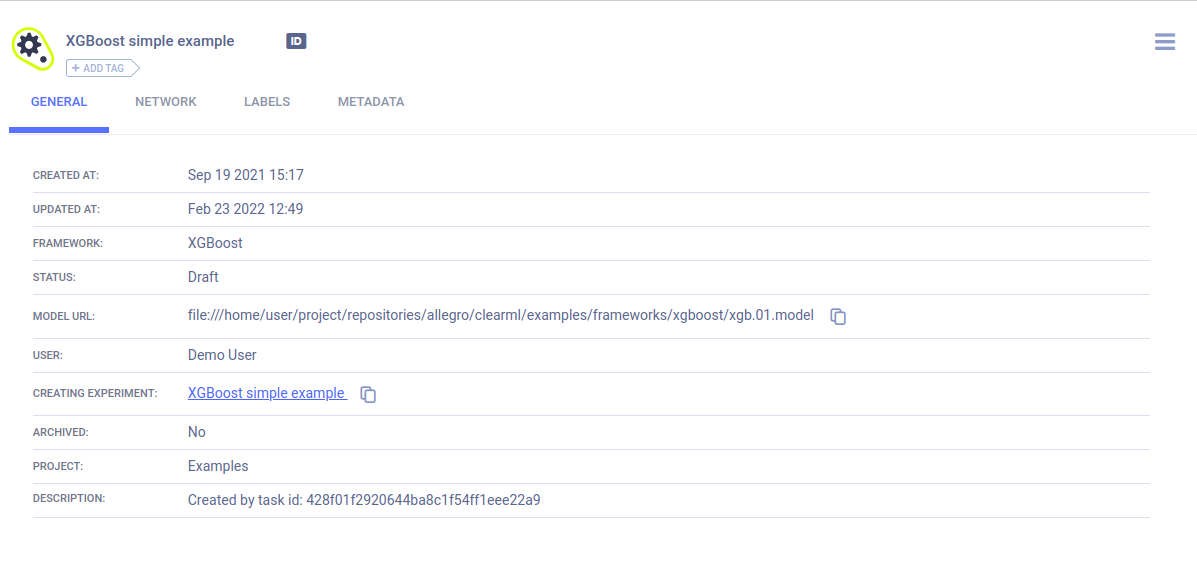Select the General tab
Viewport: 1197px width, 564px height.
pyautogui.click(x=59, y=102)
